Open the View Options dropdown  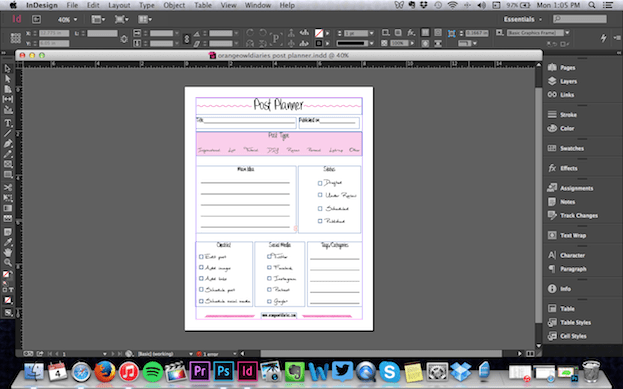click(99, 19)
